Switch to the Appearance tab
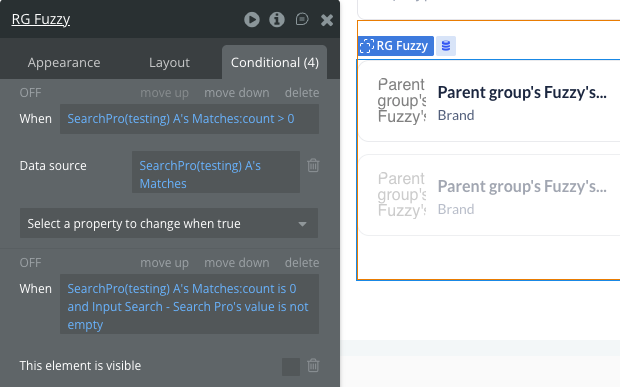This screenshot has width=620, height=387. [64, 62]
